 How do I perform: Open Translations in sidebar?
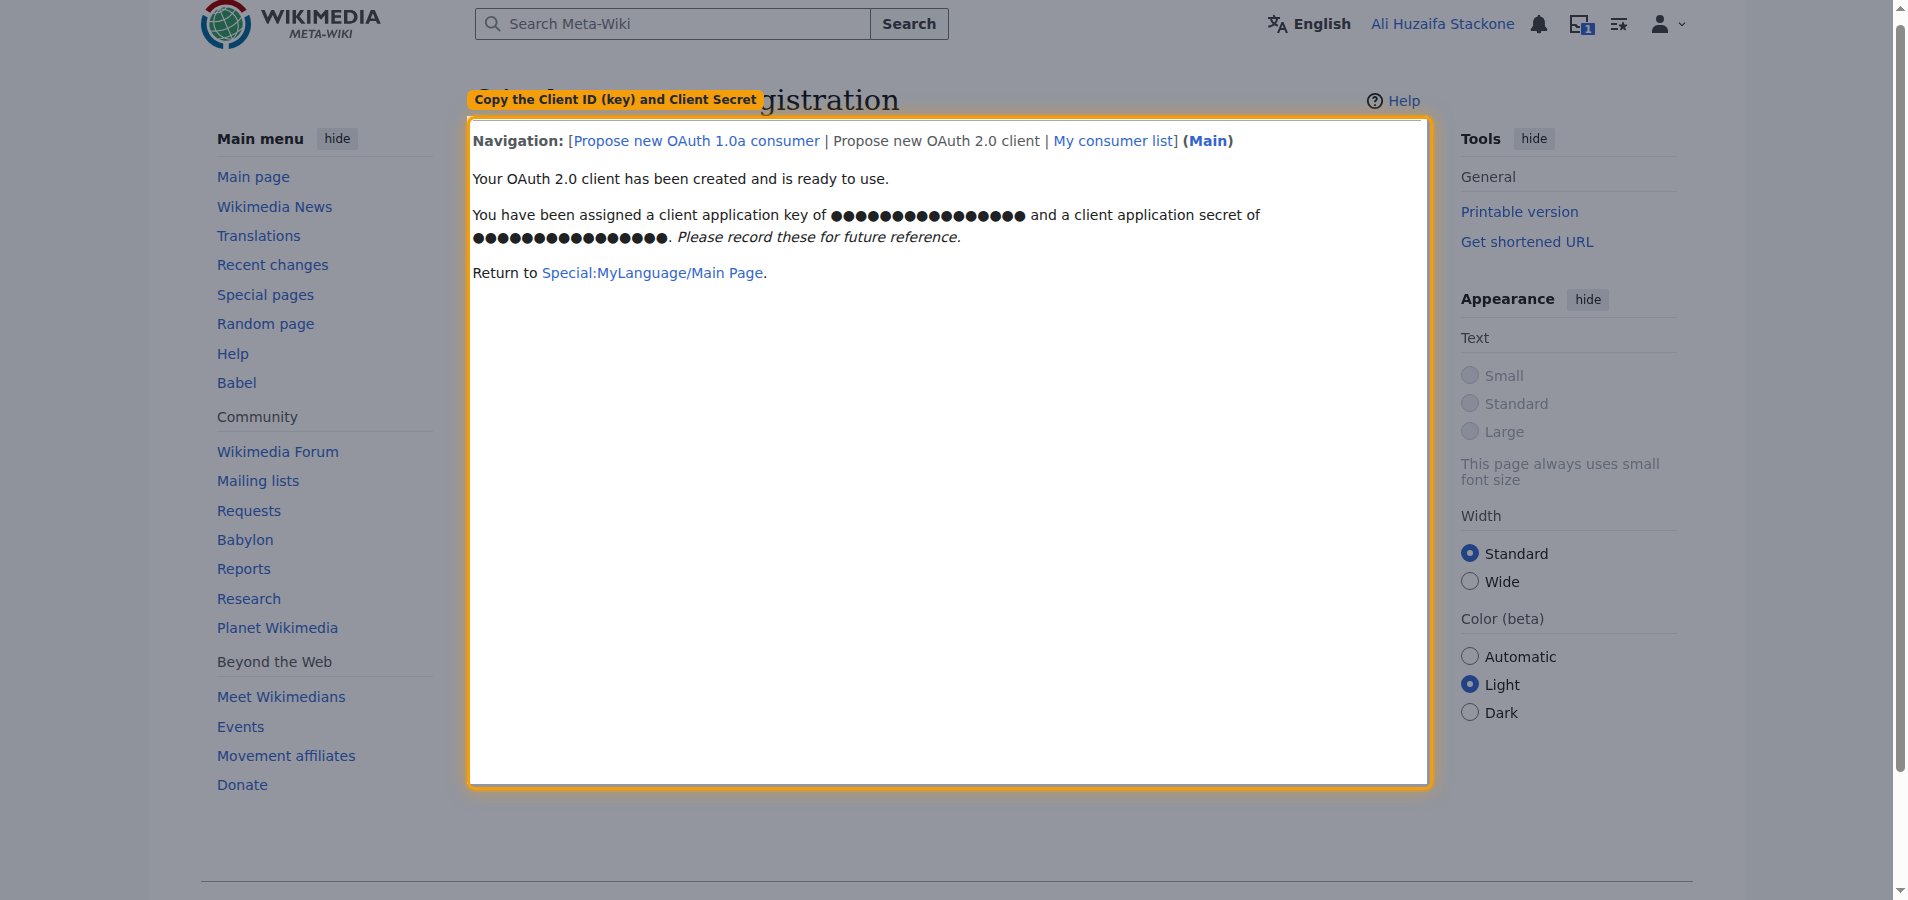258,236
